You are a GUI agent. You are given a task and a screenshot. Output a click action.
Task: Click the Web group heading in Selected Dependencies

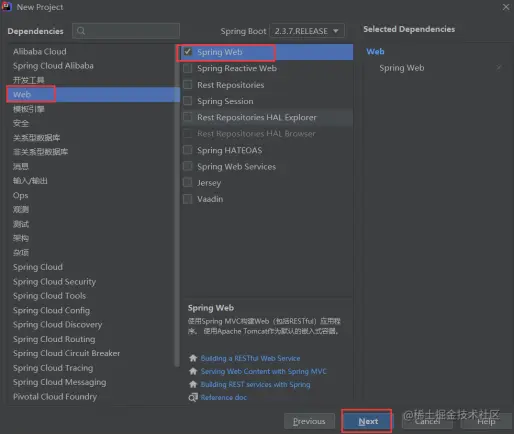(375, 51)
